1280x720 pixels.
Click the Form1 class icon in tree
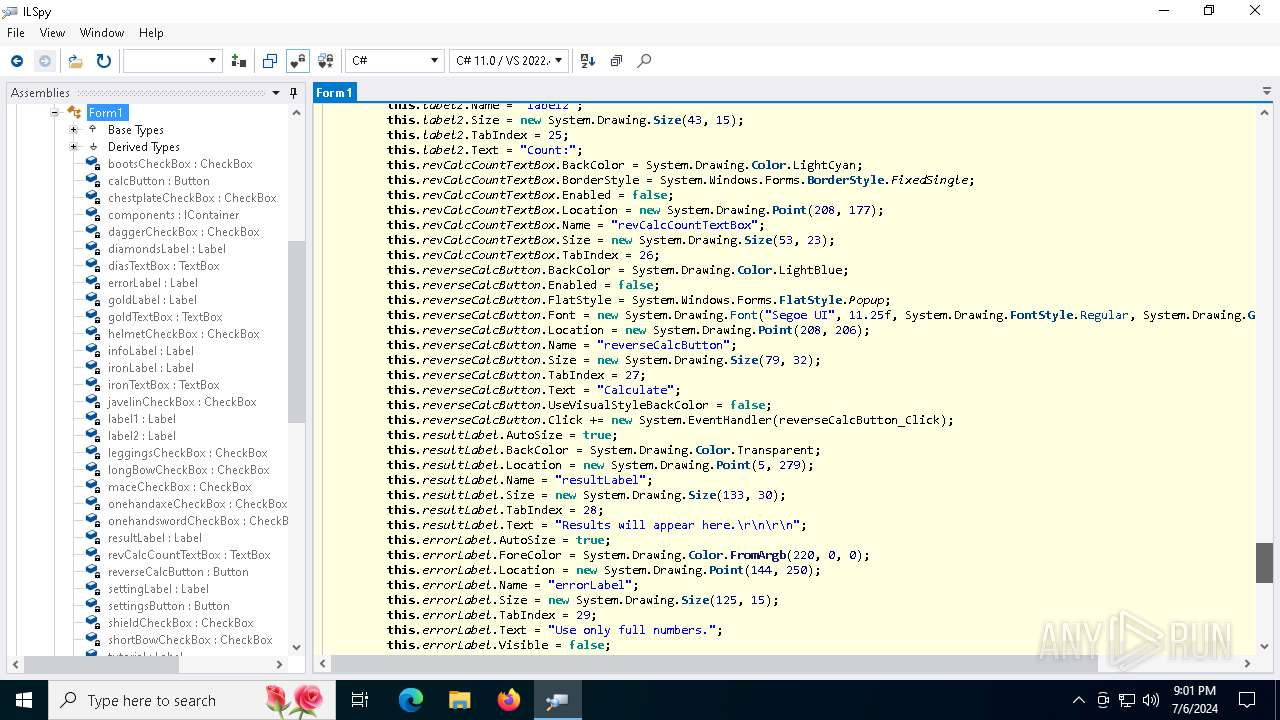(75, 113)
